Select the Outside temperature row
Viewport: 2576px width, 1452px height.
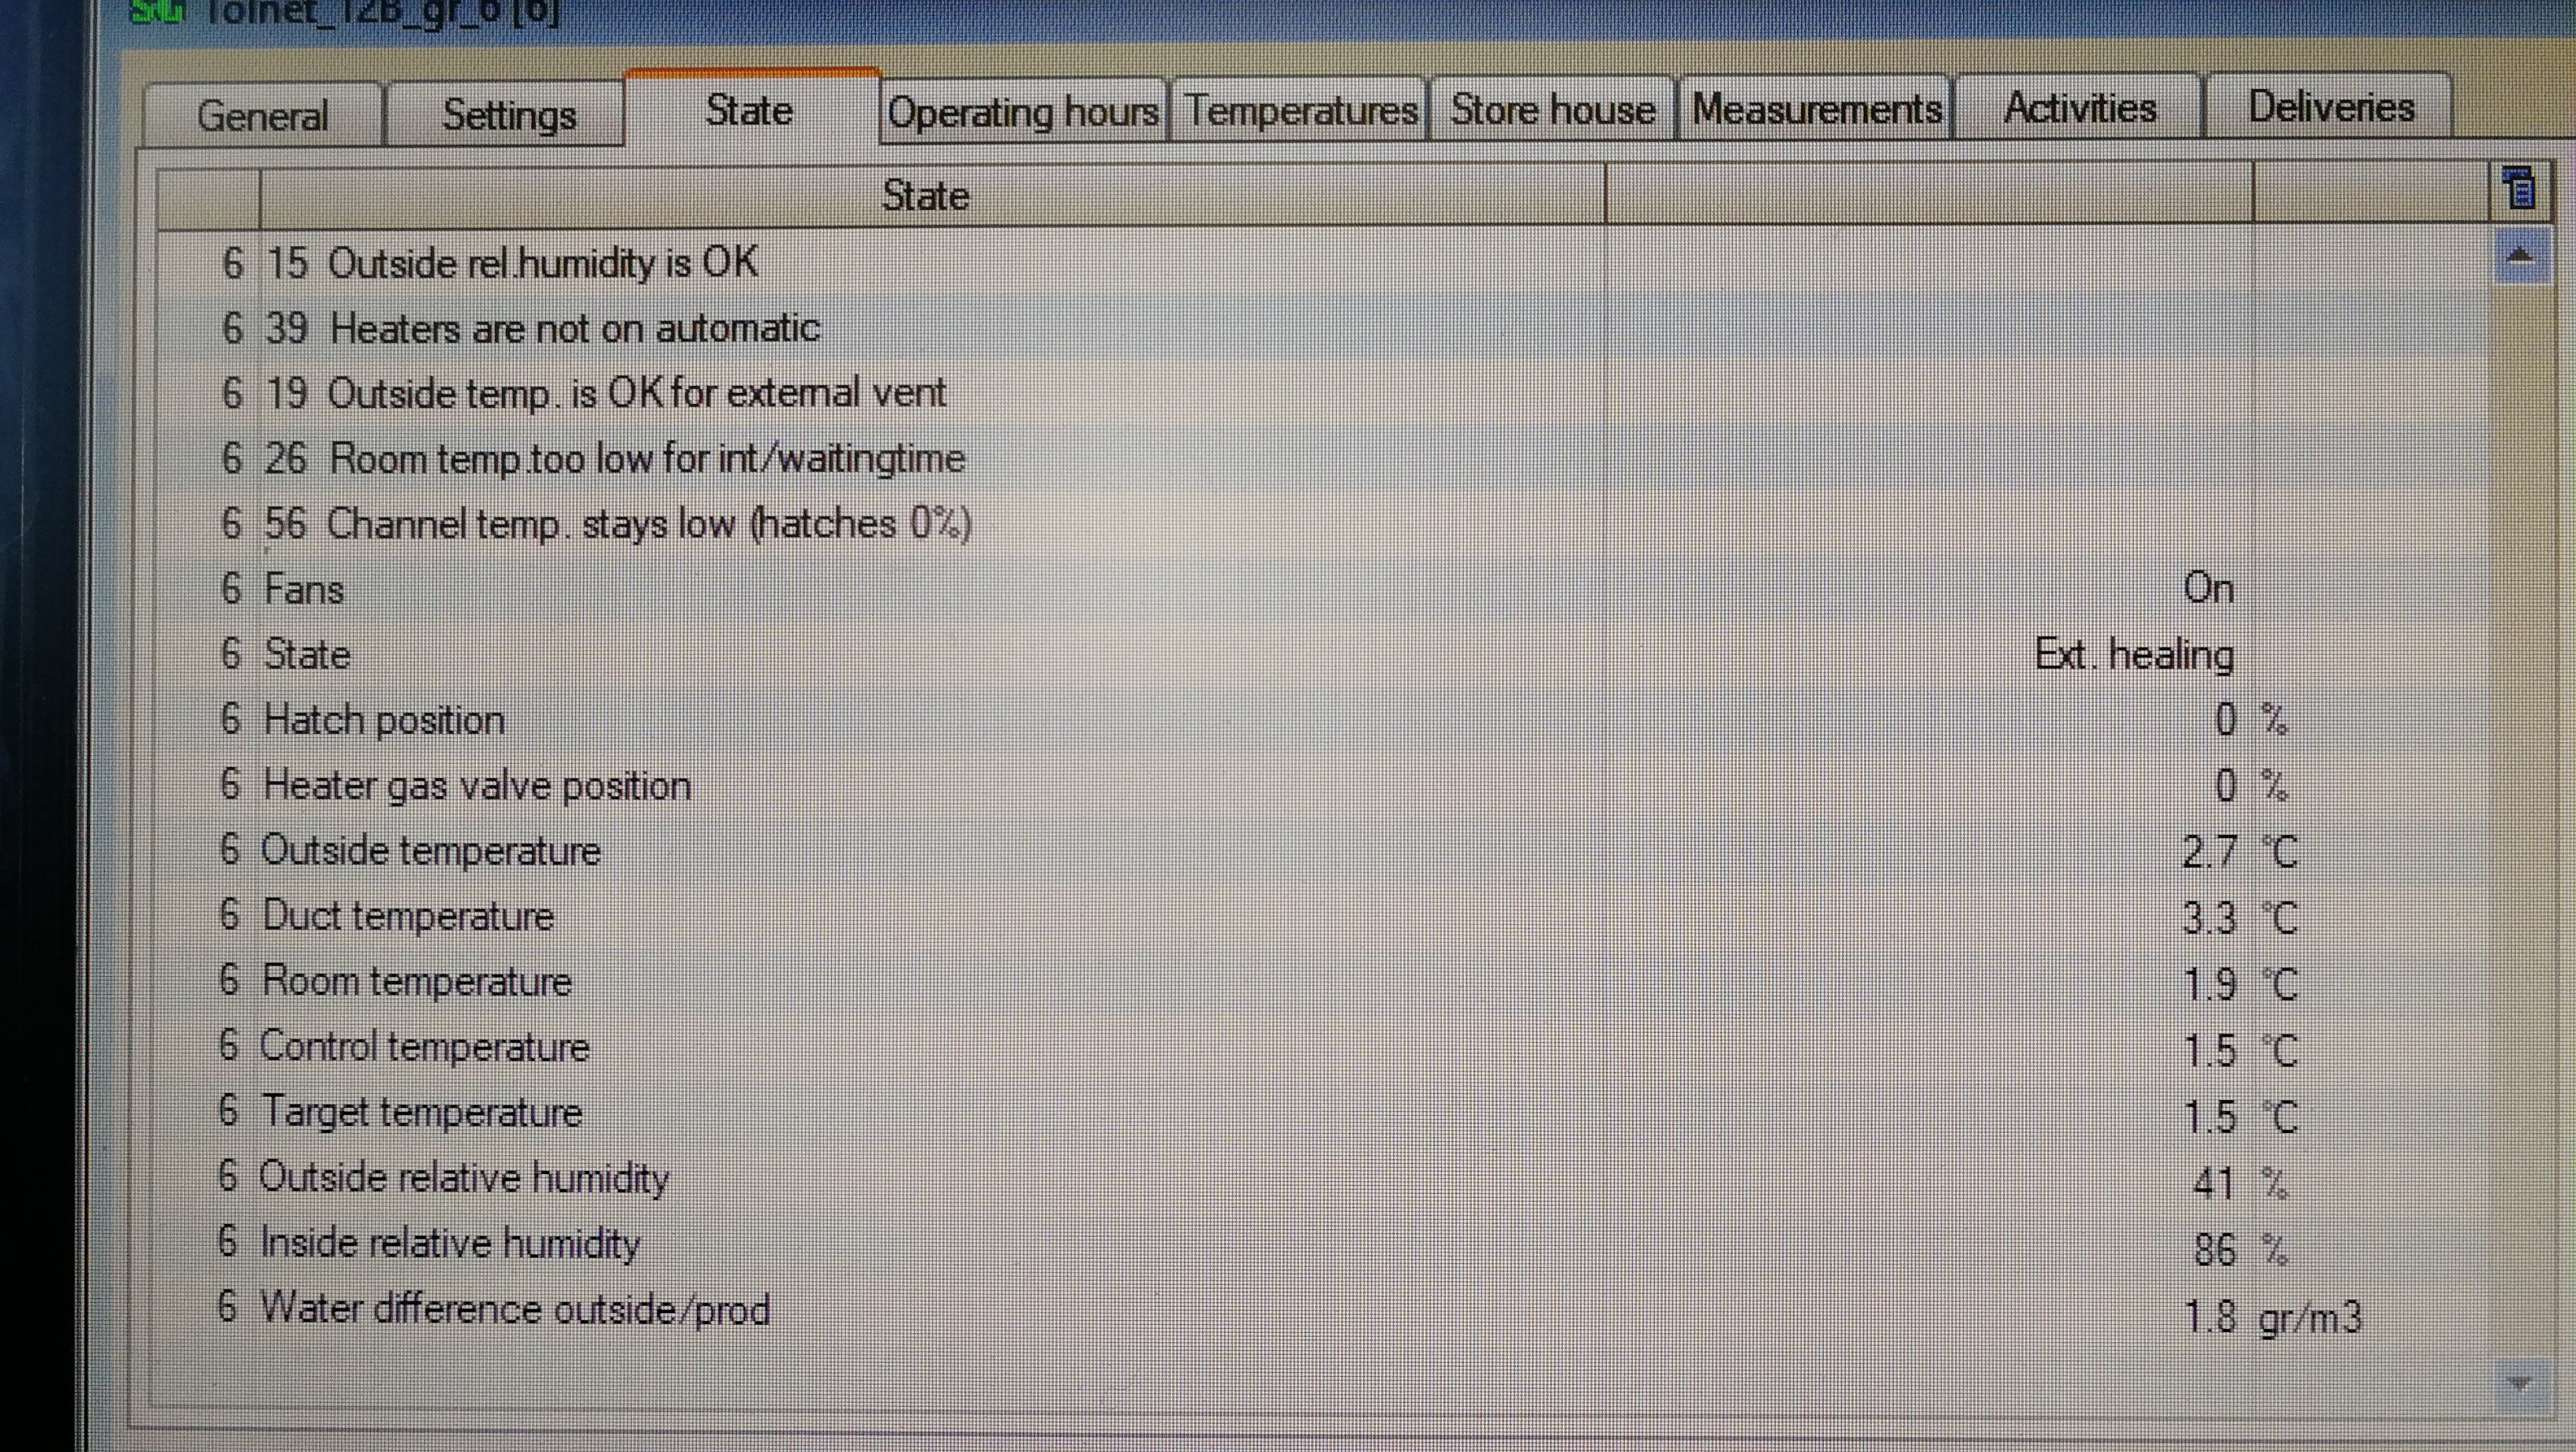(430, 851)
